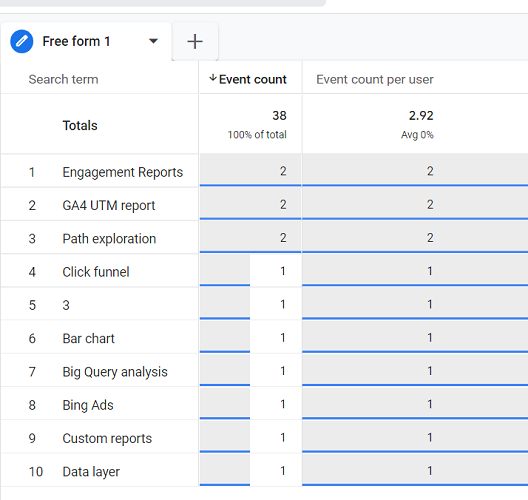528x500 pixels.
Task: Click the 'Avg 0%' text
Action: click(x=417, y=135)
